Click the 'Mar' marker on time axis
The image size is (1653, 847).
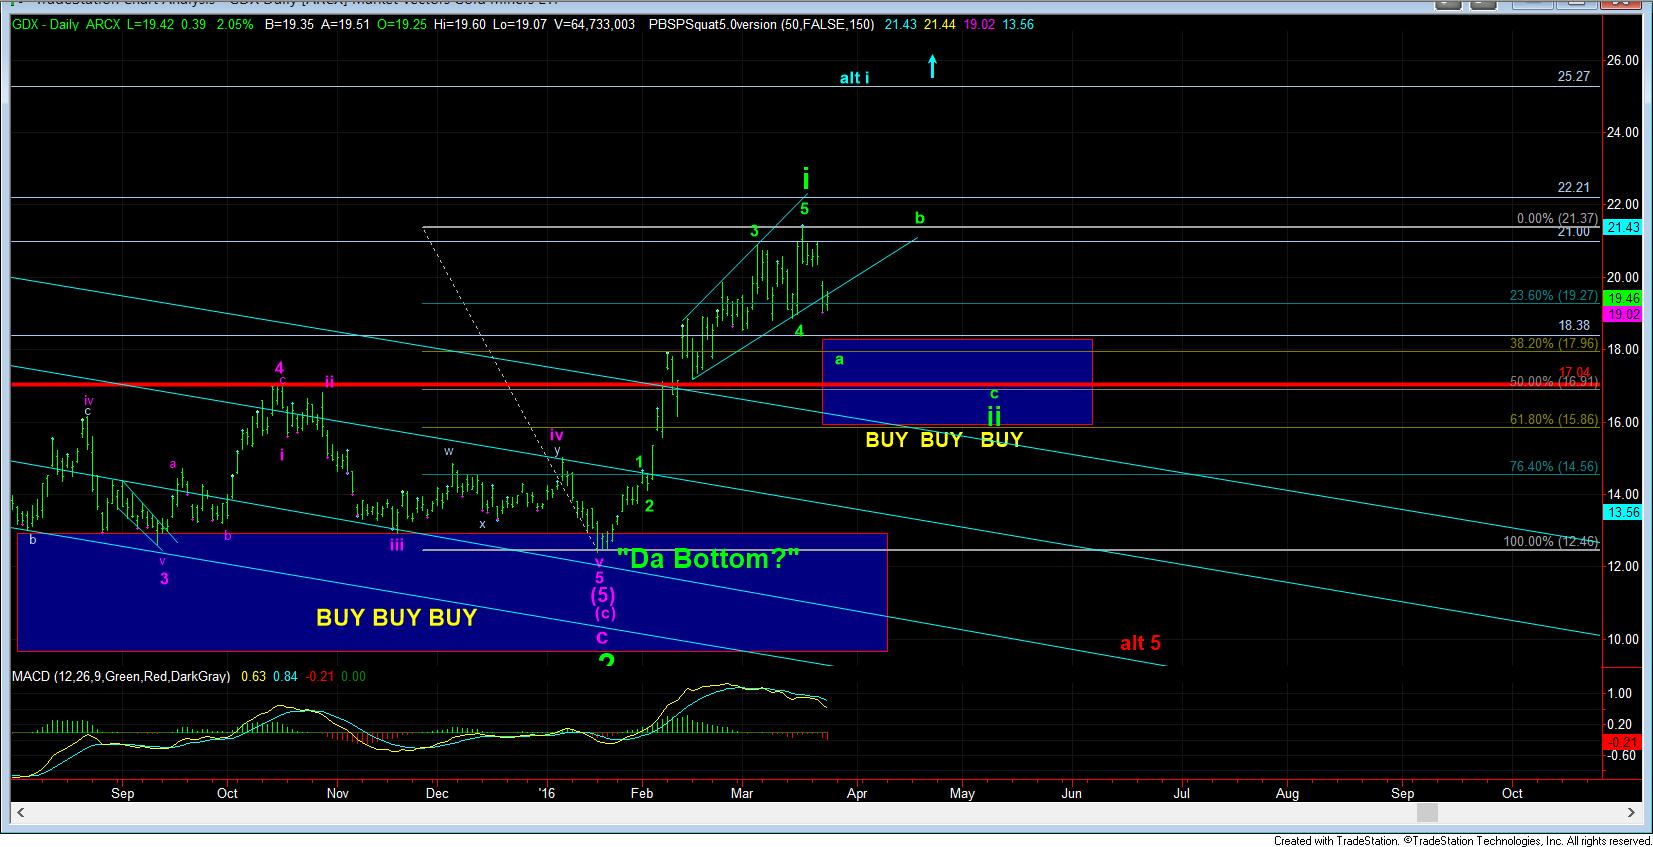[x=742, y=793]
